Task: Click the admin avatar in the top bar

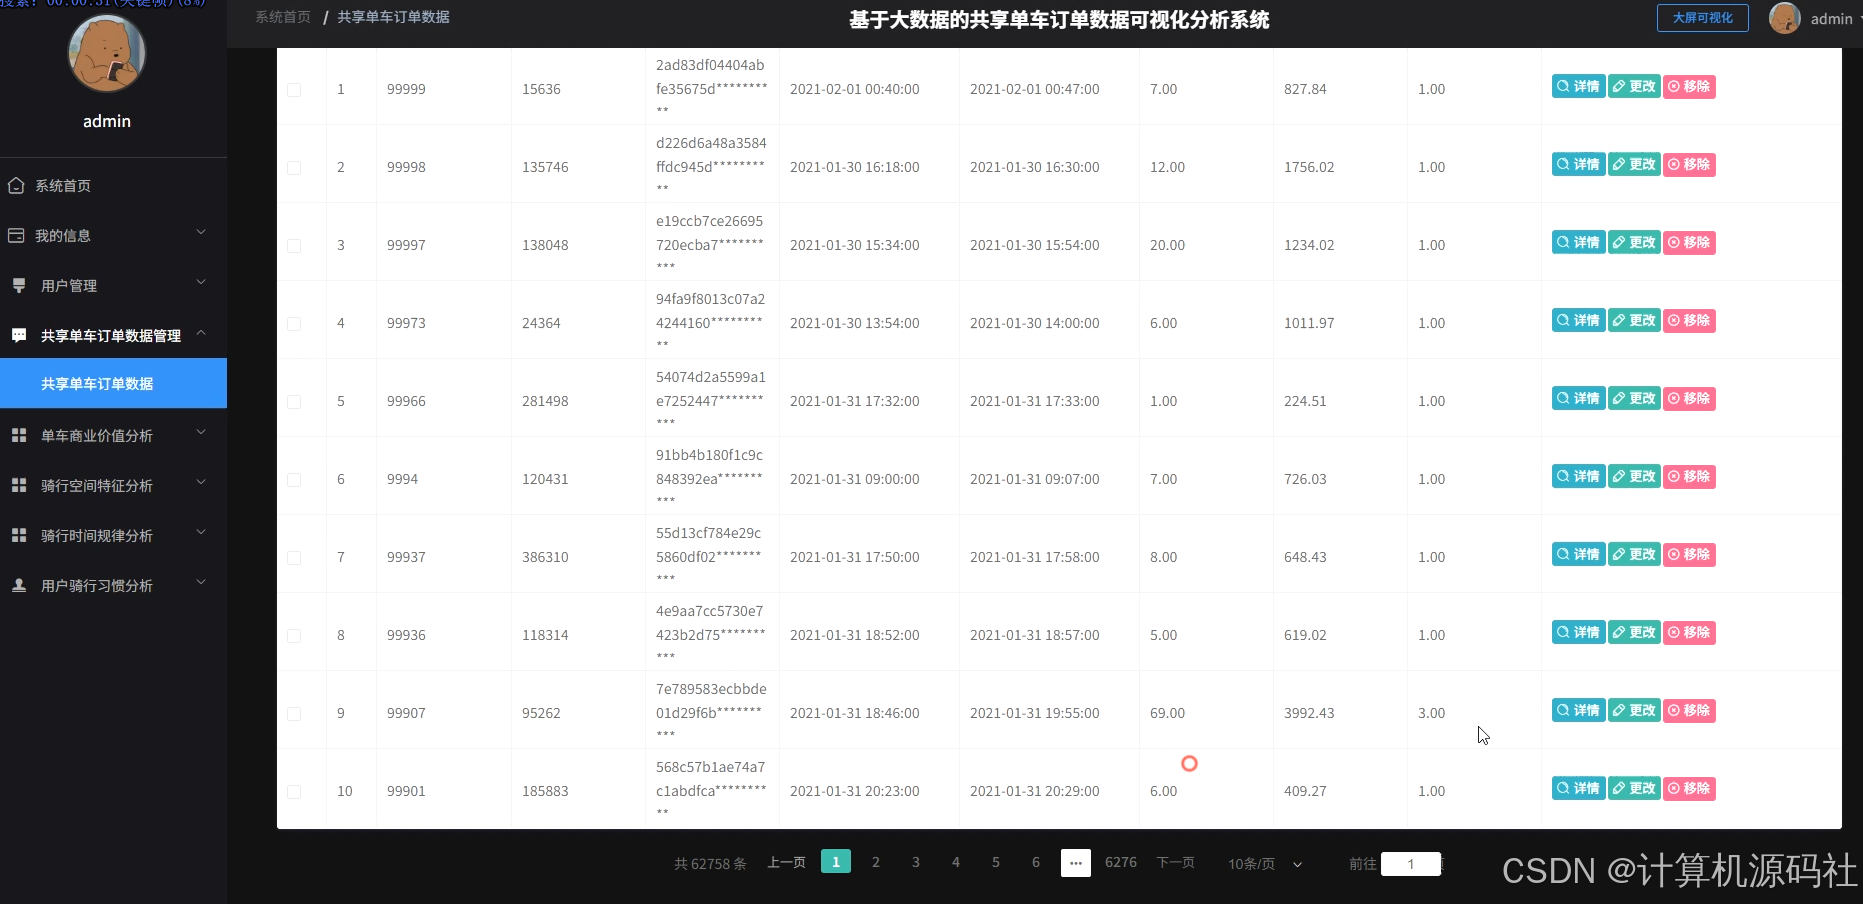Action: 1785,18
